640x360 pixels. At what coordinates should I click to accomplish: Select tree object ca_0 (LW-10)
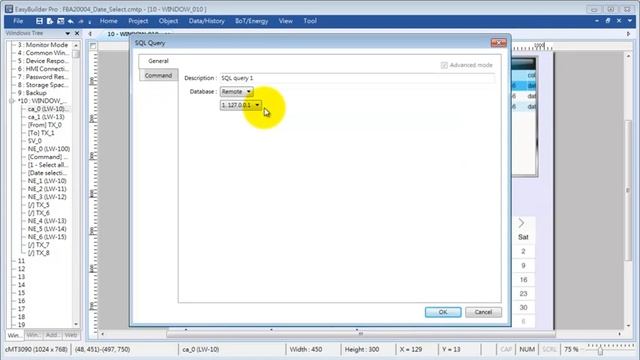48,109
